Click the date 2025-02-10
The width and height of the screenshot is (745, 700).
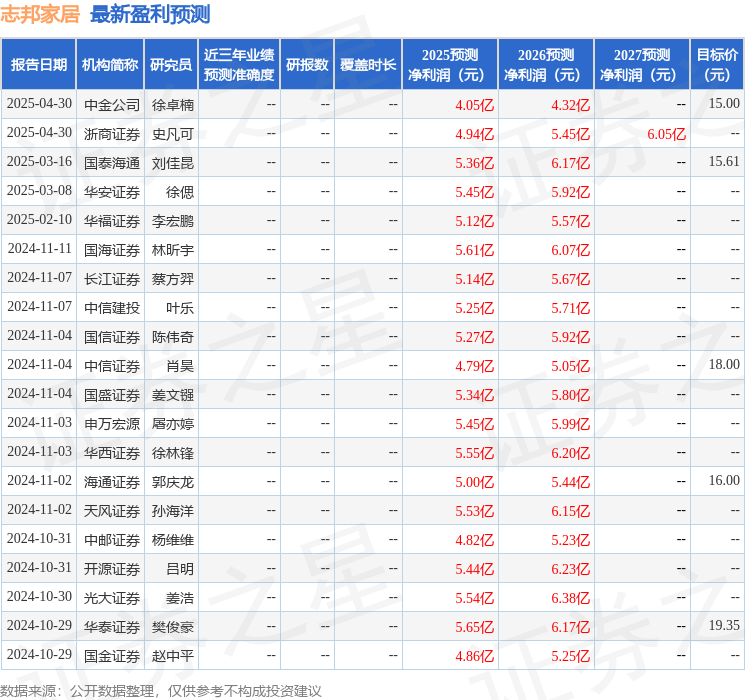pos(39,220)
